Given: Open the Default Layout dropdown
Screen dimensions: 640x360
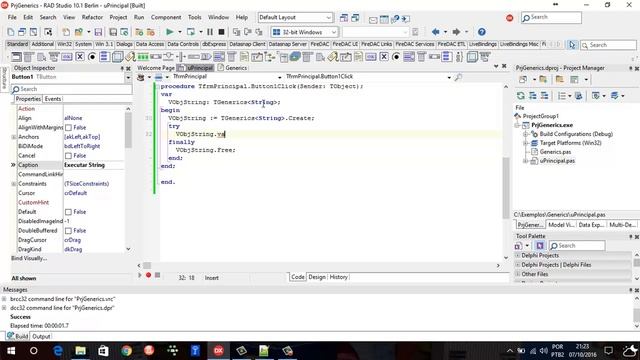Looking at the screenshot, I should [295, 18].
